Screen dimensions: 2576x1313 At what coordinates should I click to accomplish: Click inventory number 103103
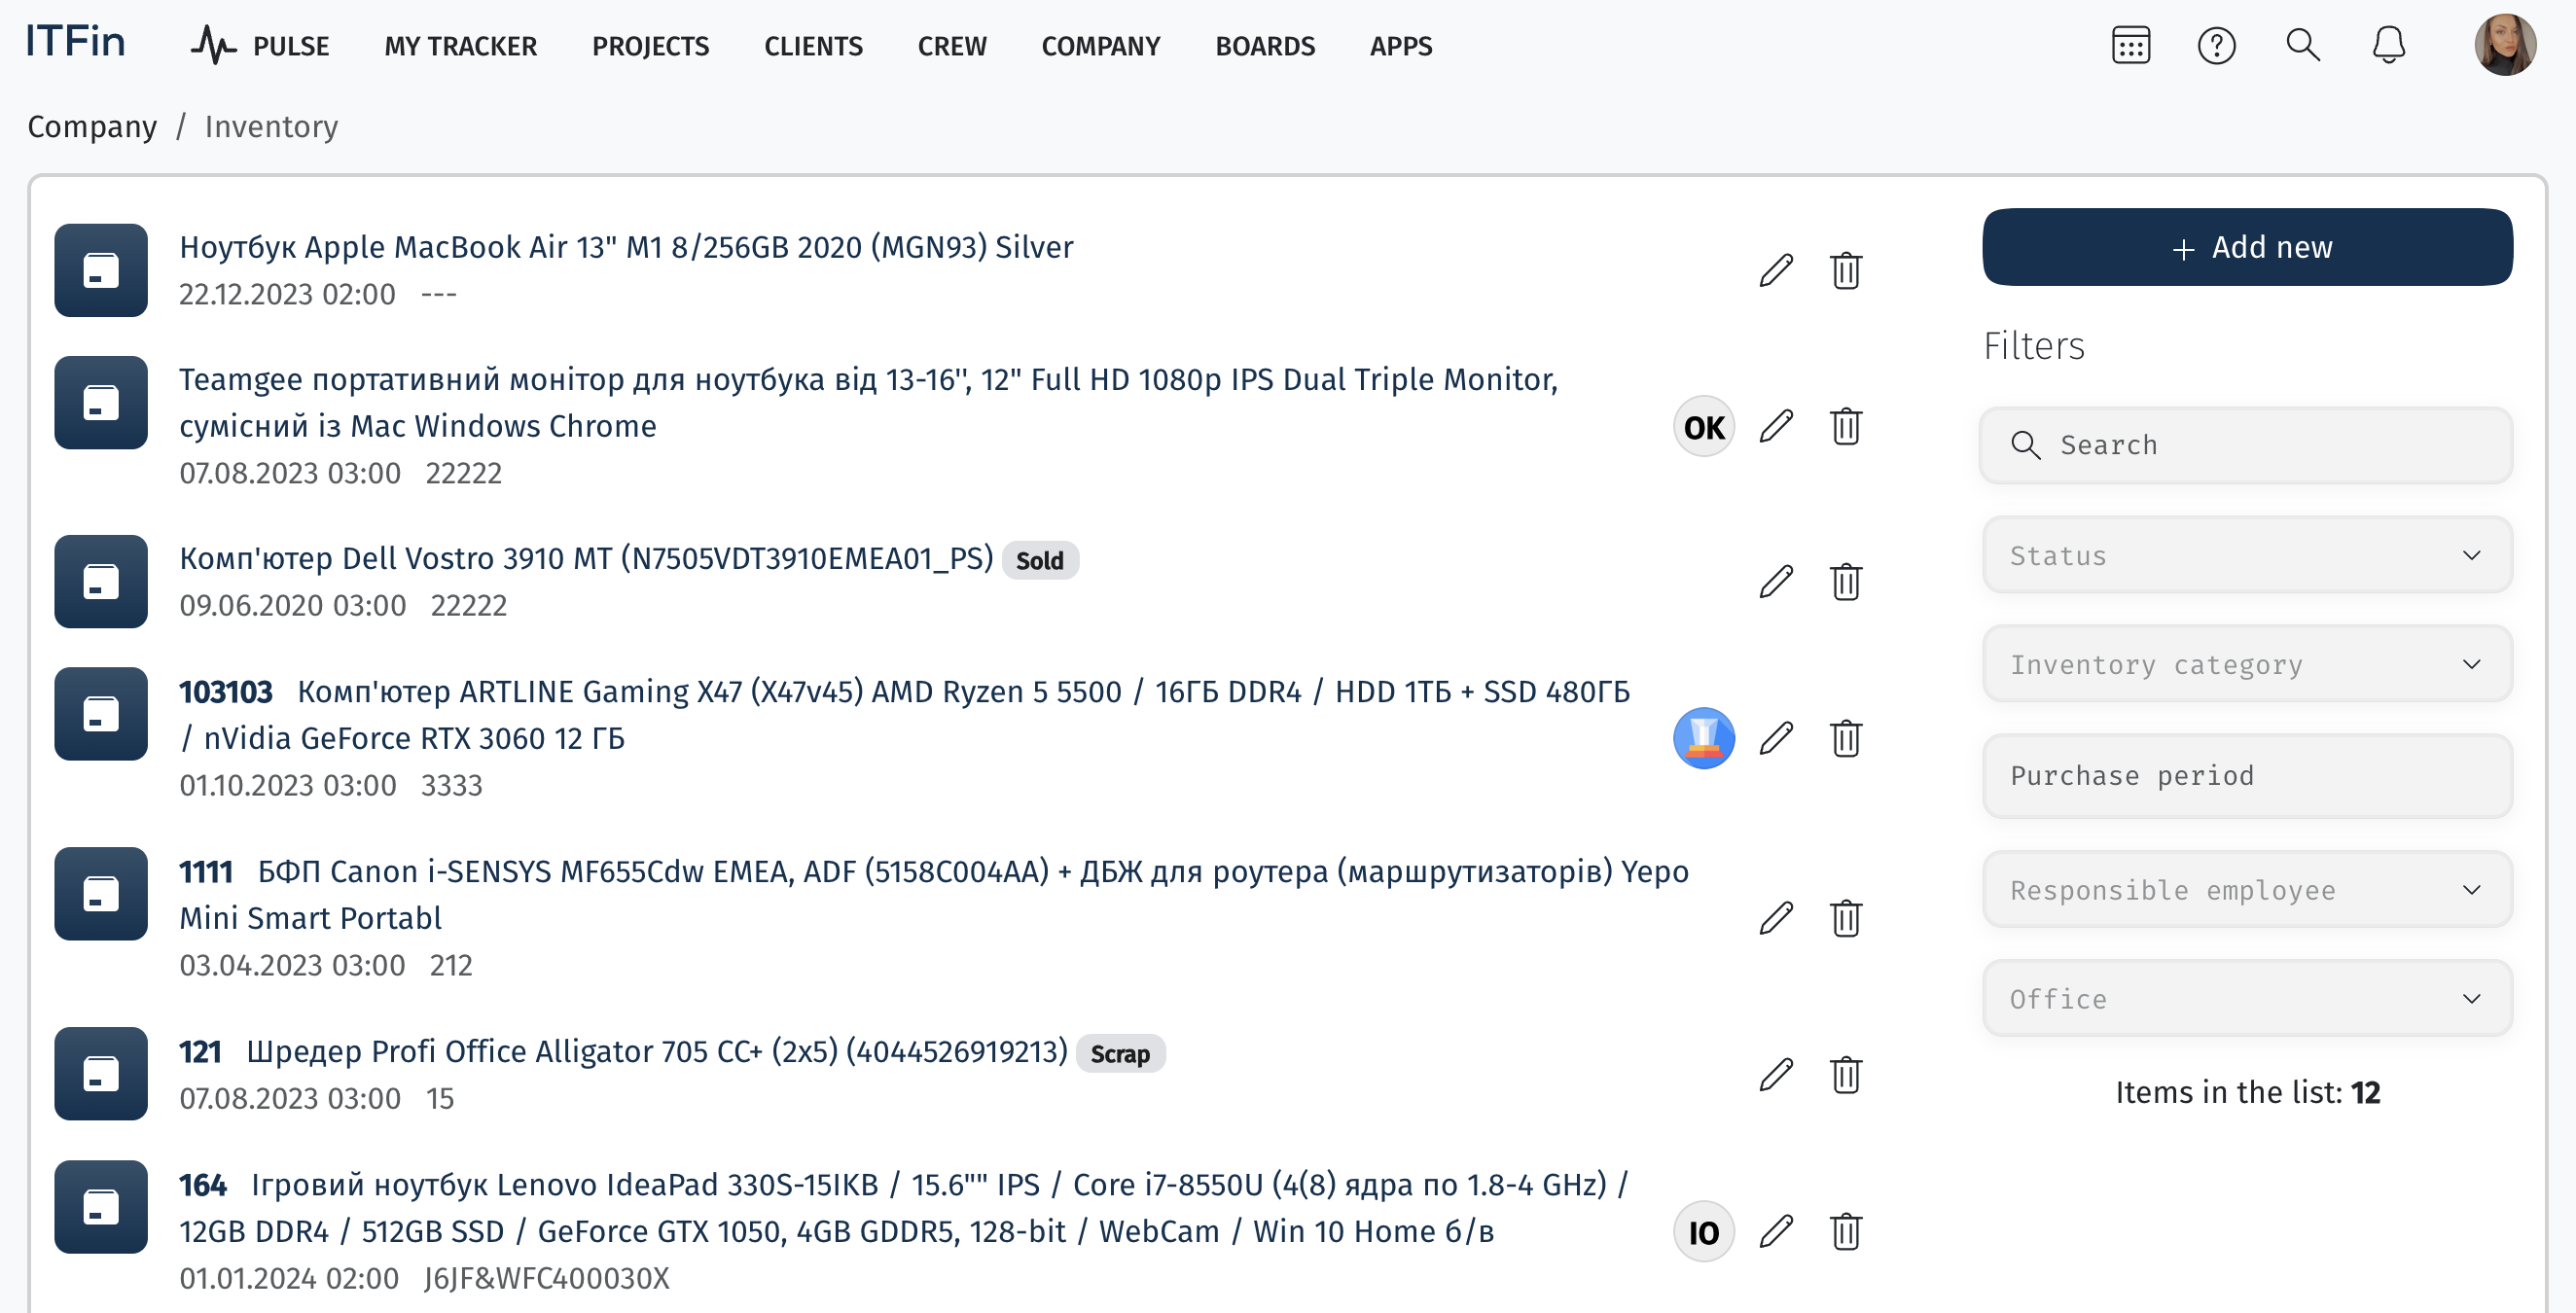226,691
